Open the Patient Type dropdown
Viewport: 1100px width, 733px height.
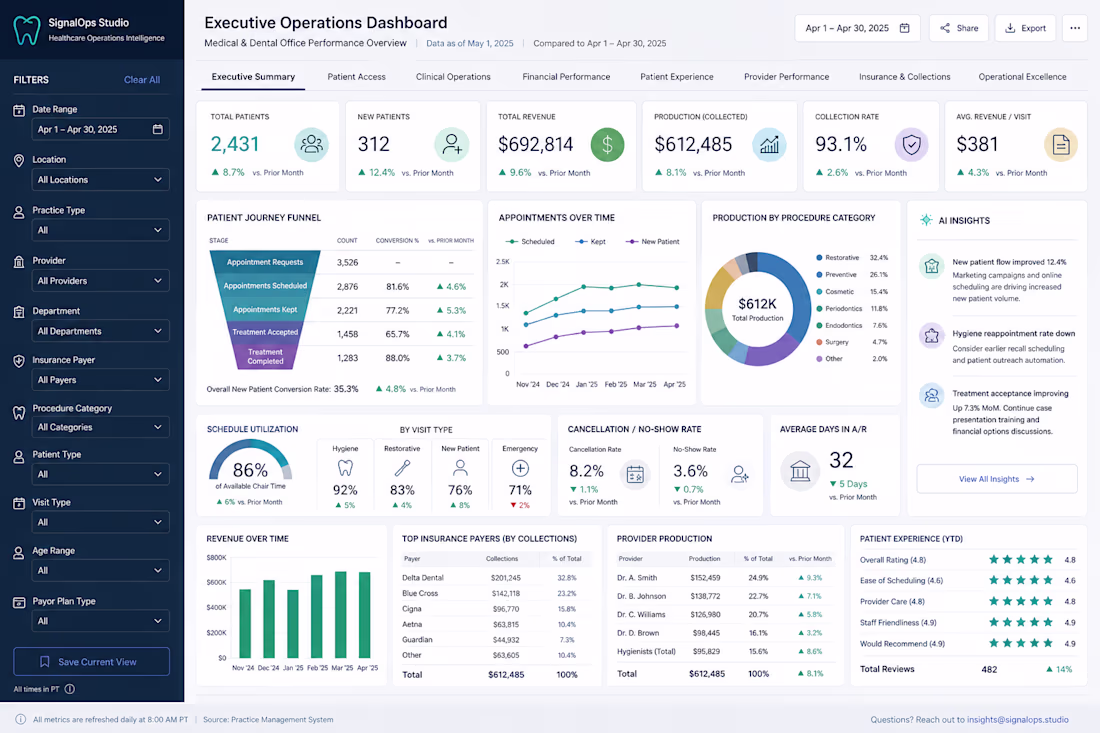click(x=100, y=474)
